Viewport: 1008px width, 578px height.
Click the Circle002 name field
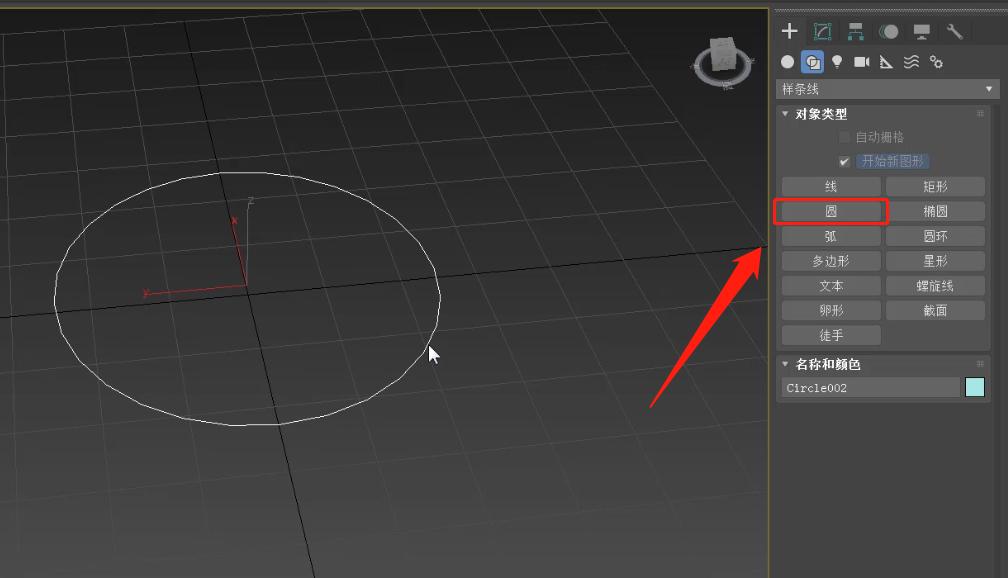(870, 387)
